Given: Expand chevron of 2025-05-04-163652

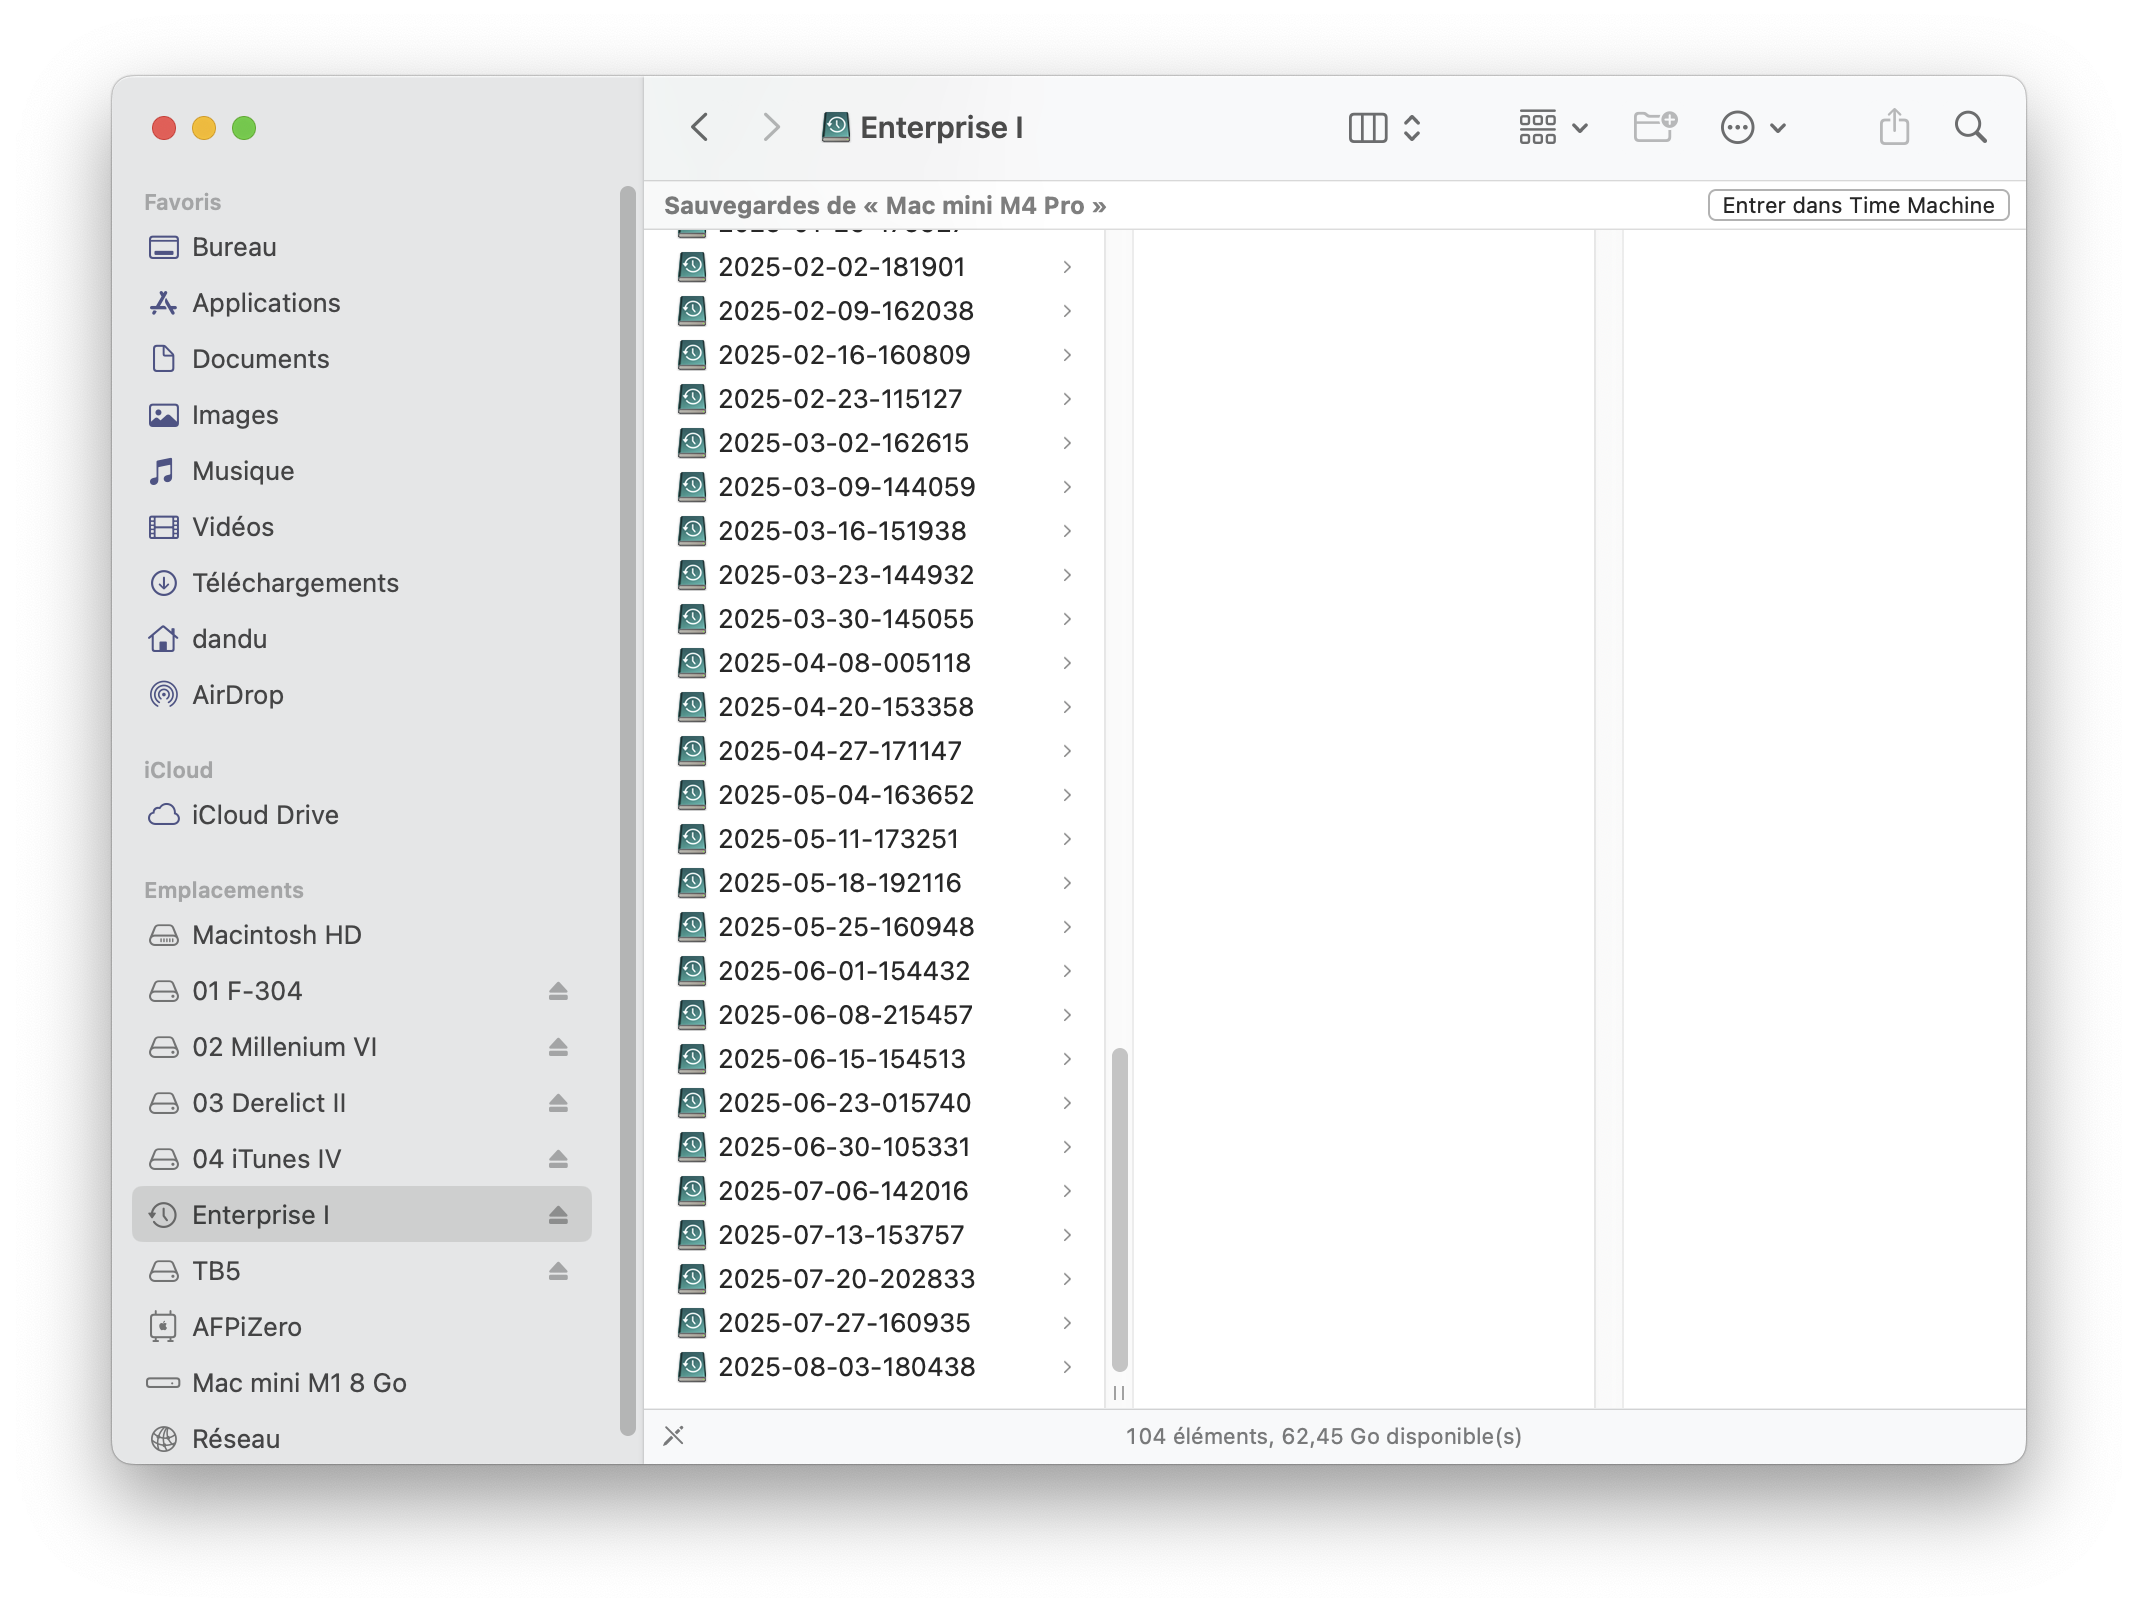Looking at the screenshot, I should tap(1067, 795).
